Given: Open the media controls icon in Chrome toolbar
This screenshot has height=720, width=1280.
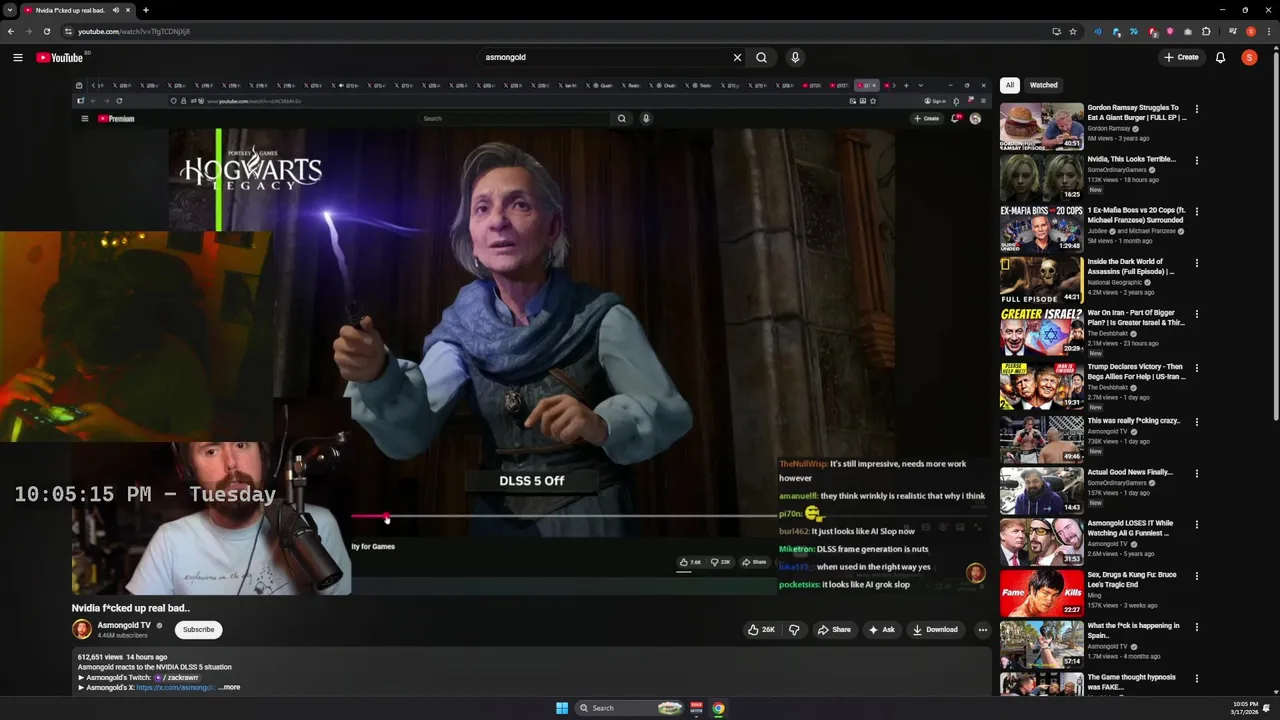Looking at the screenshot, I should click(x=1233, y=31).
